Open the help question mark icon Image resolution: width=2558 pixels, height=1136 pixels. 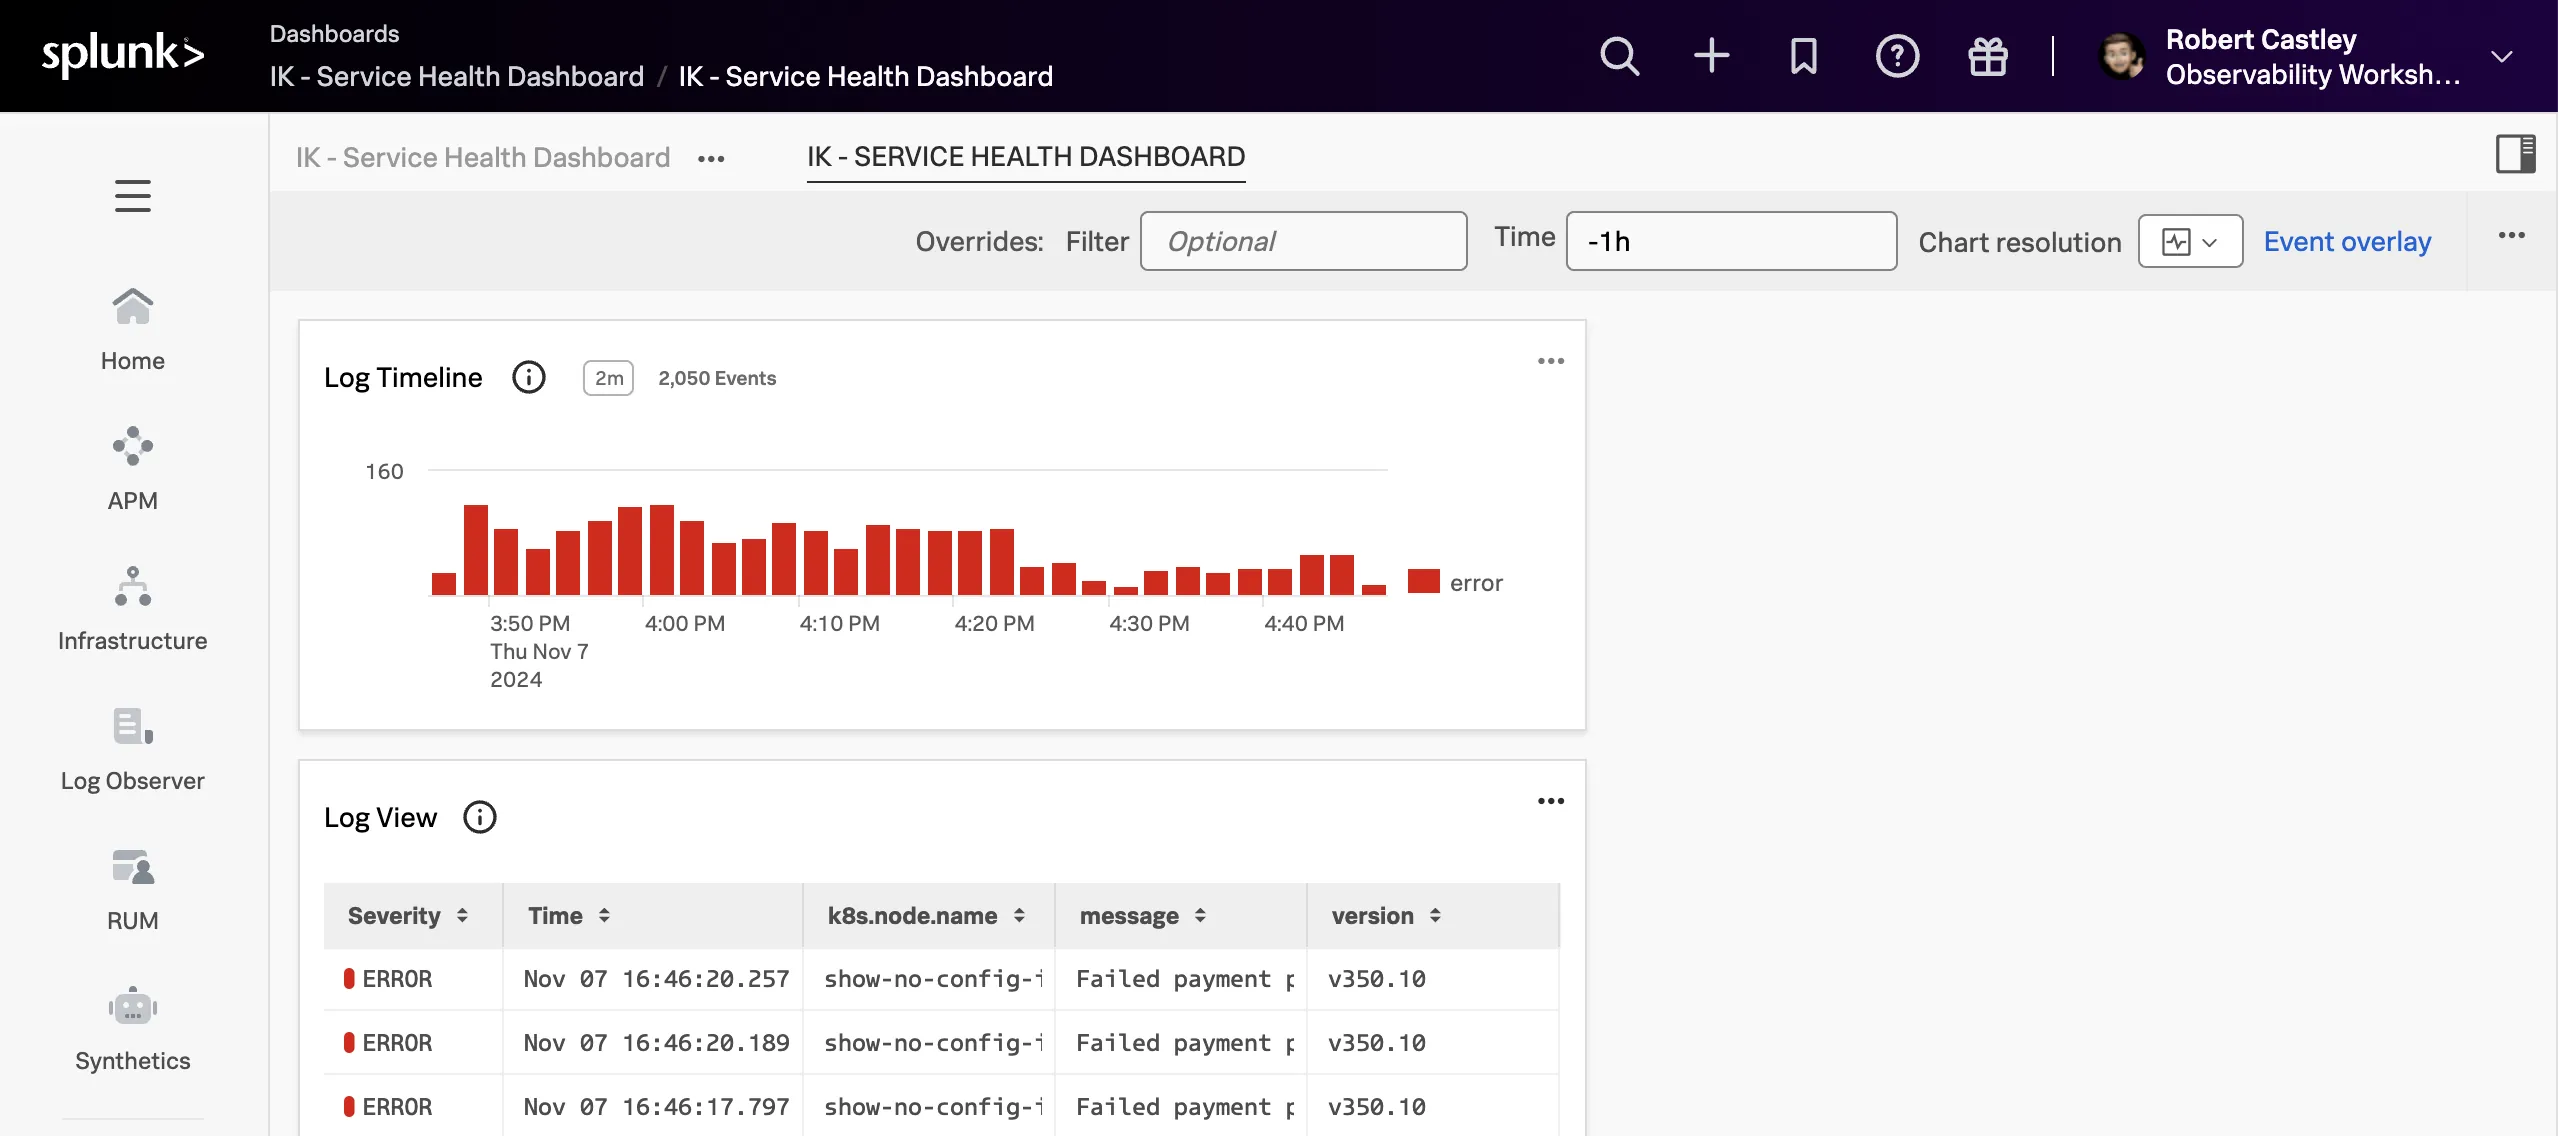coord(1896,56)
